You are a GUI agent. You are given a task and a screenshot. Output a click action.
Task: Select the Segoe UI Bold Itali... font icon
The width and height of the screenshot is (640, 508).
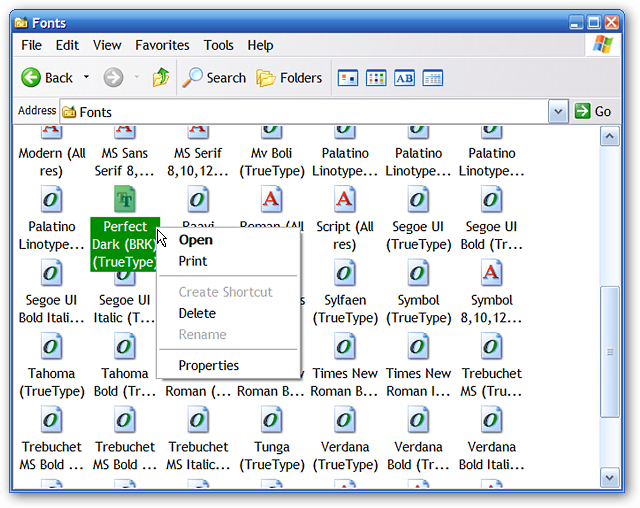pyautogui.click(x=51, y=273)
